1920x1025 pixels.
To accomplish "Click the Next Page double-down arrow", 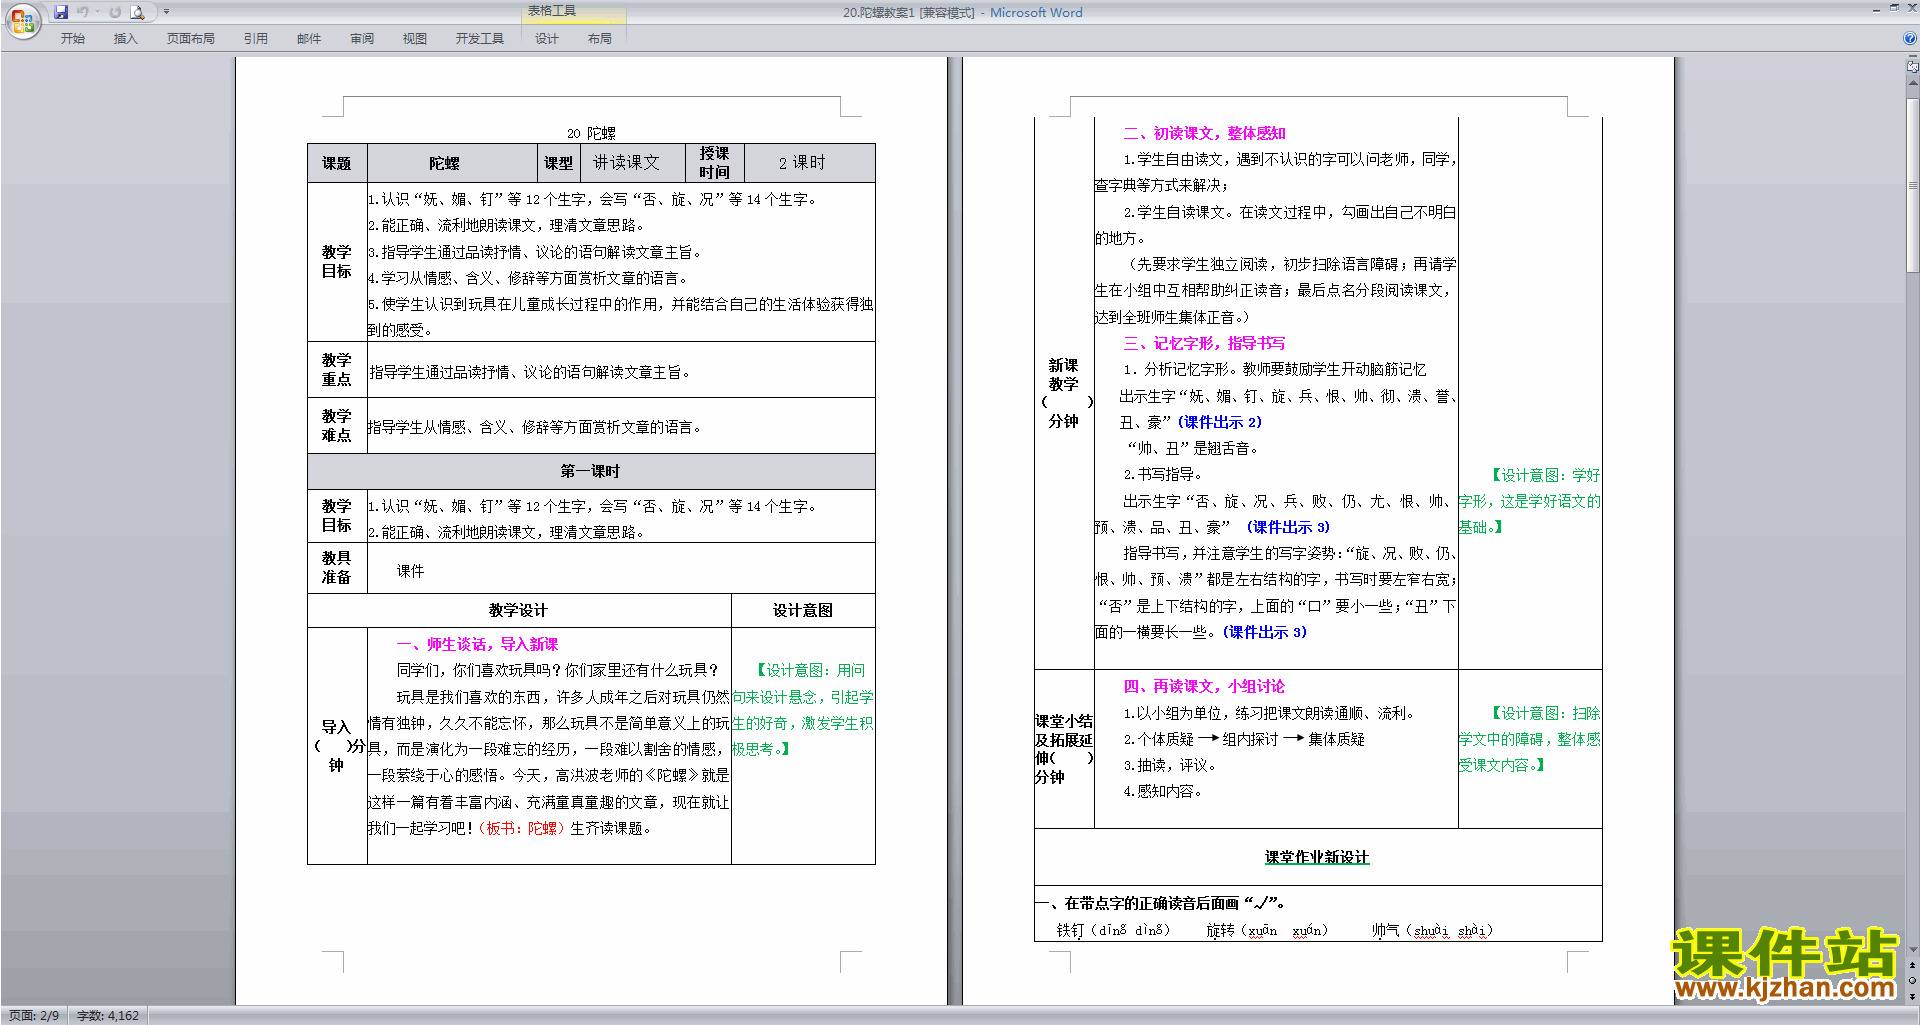I will pyautogui.click(x=1913, y=996).
